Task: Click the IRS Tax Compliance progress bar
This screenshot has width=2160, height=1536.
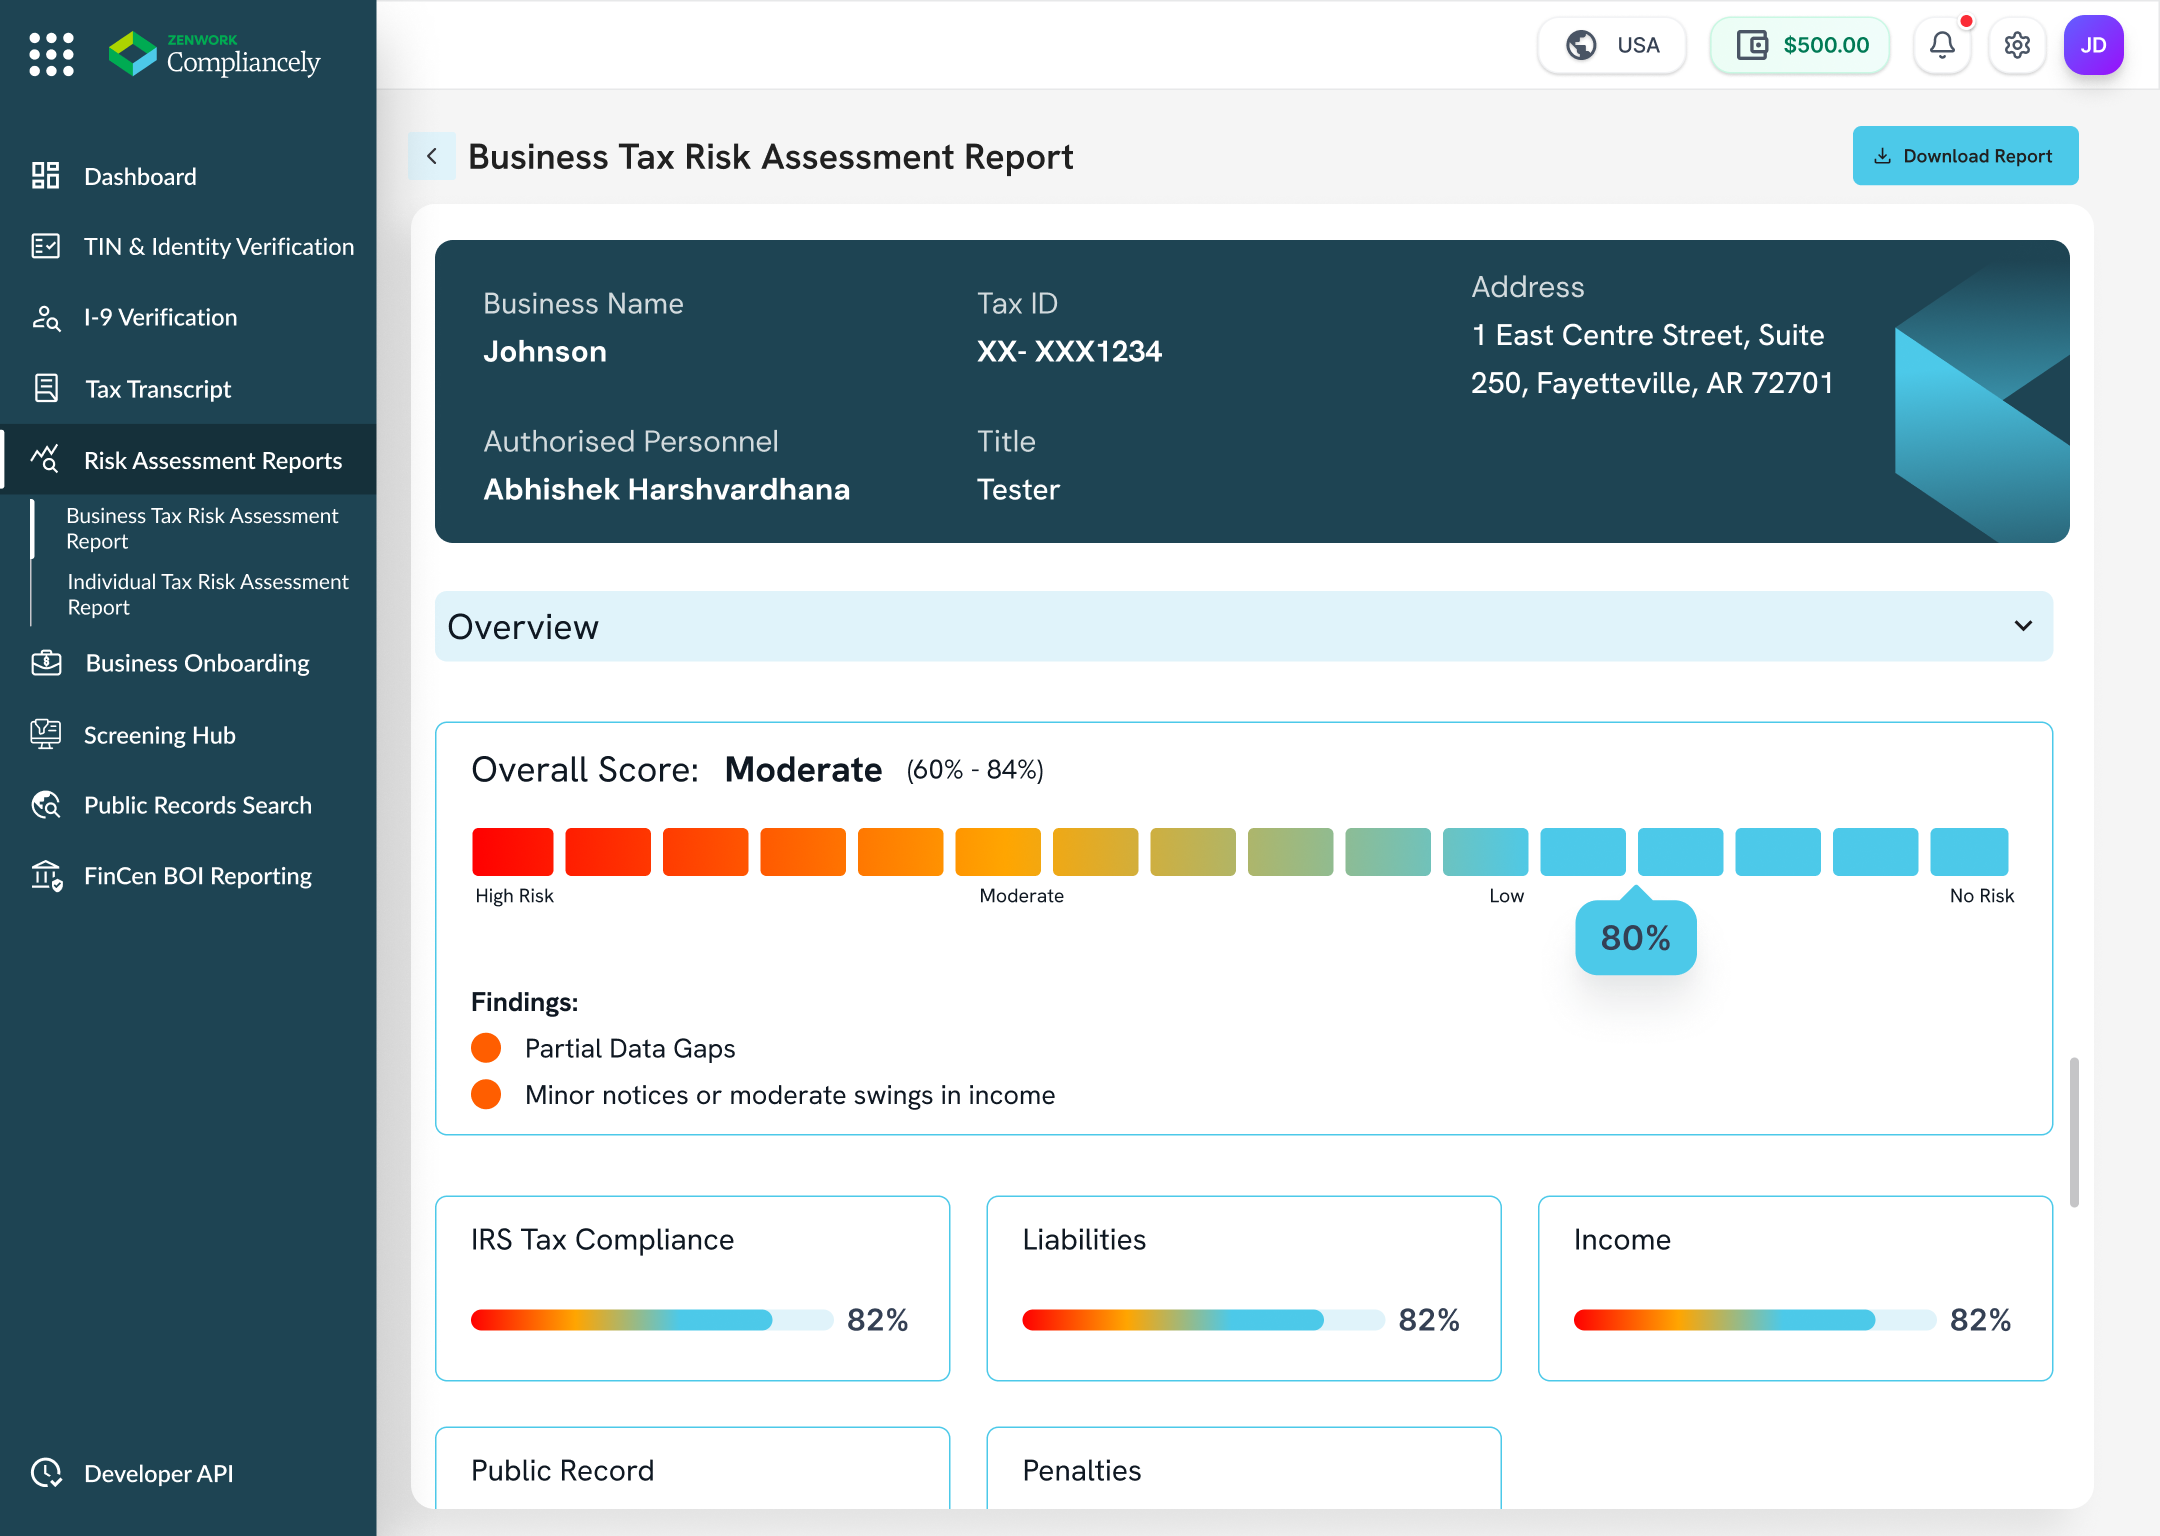Action: [651, 1320]
